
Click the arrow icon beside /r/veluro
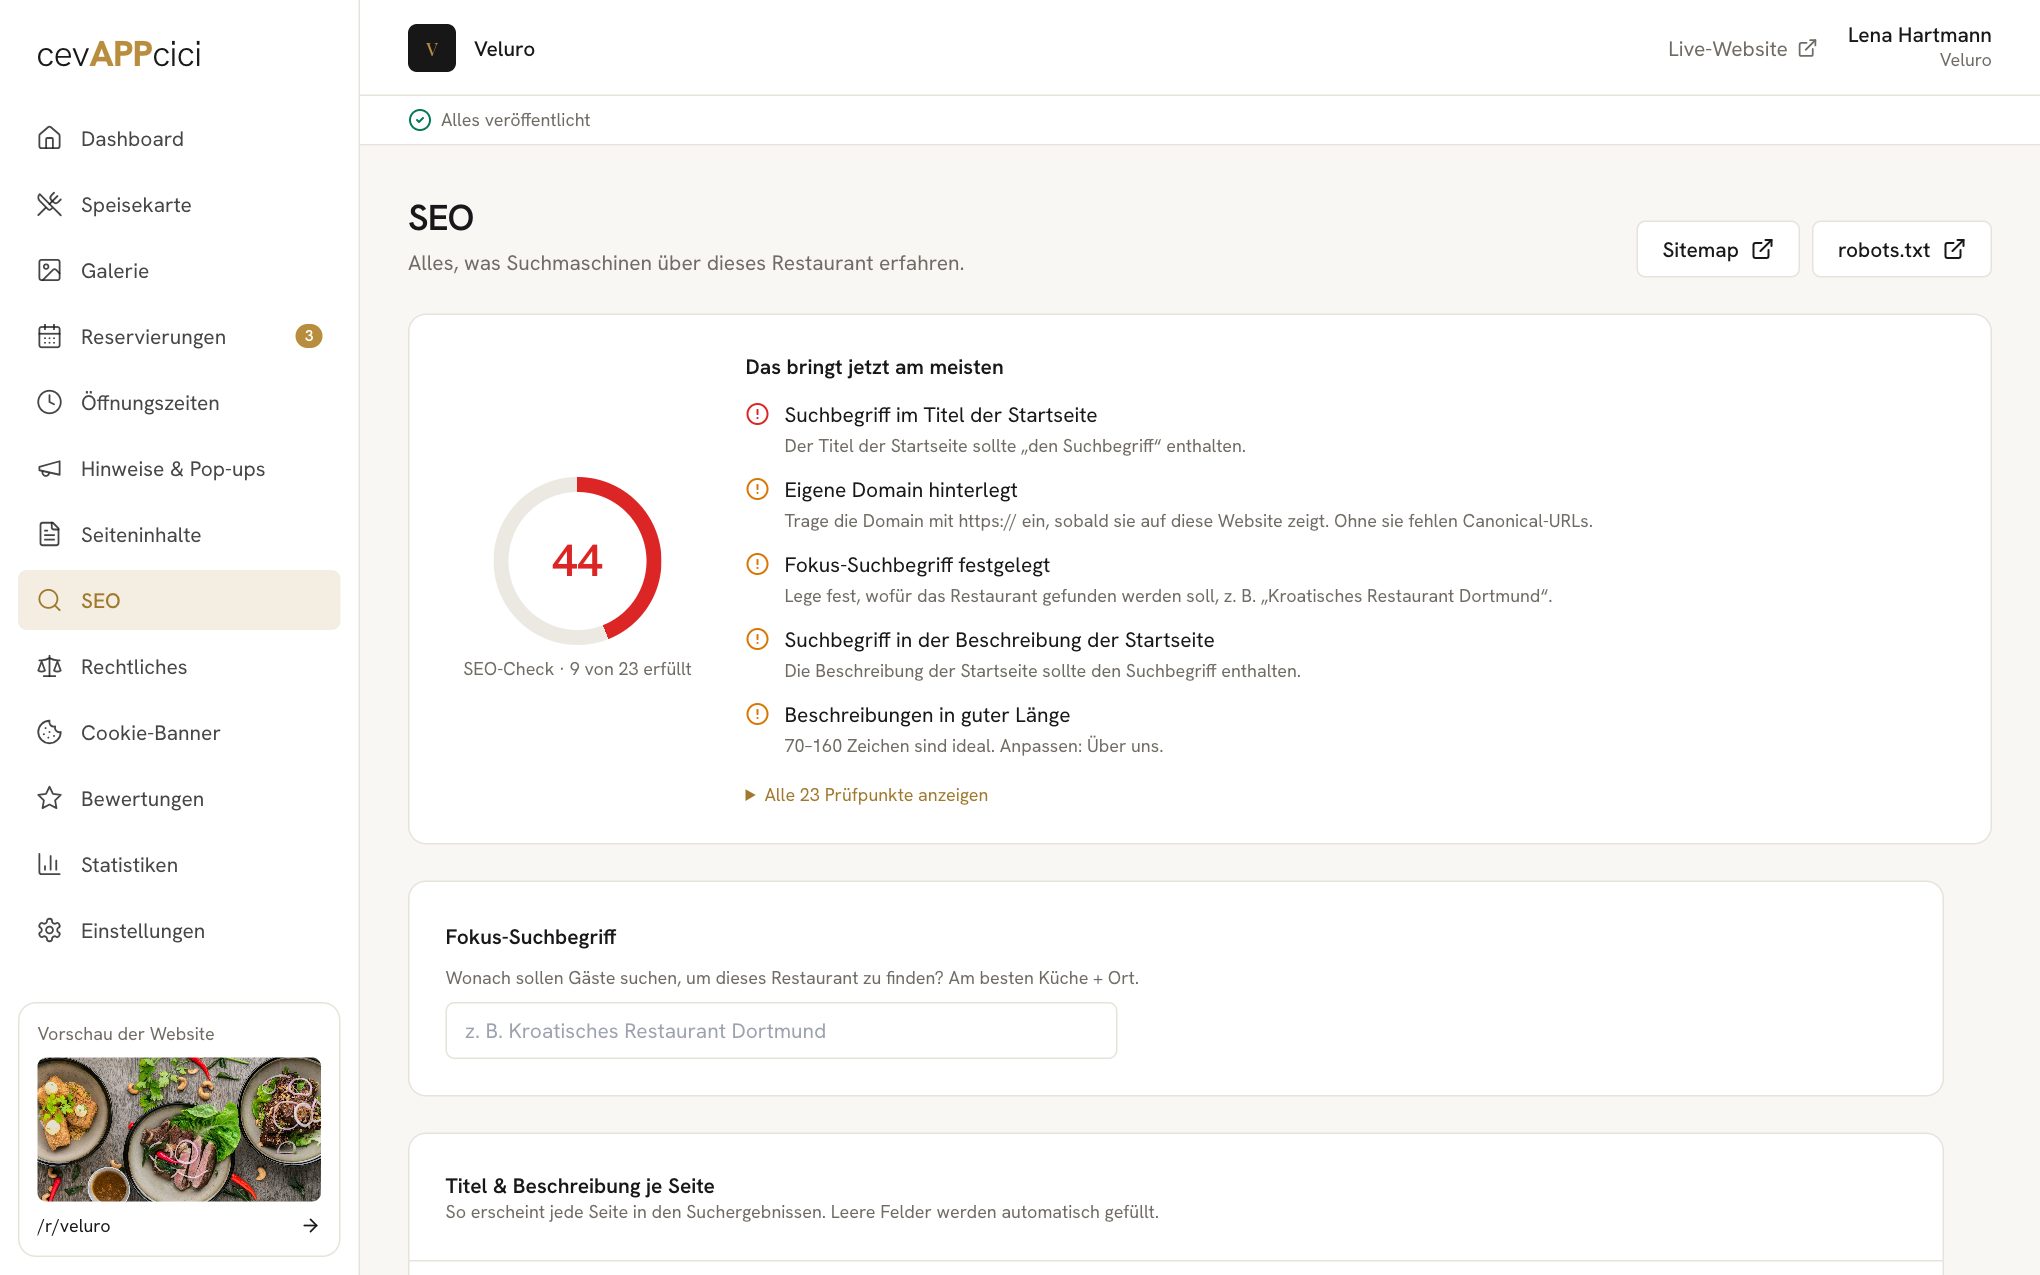[x=310, y=1225]
